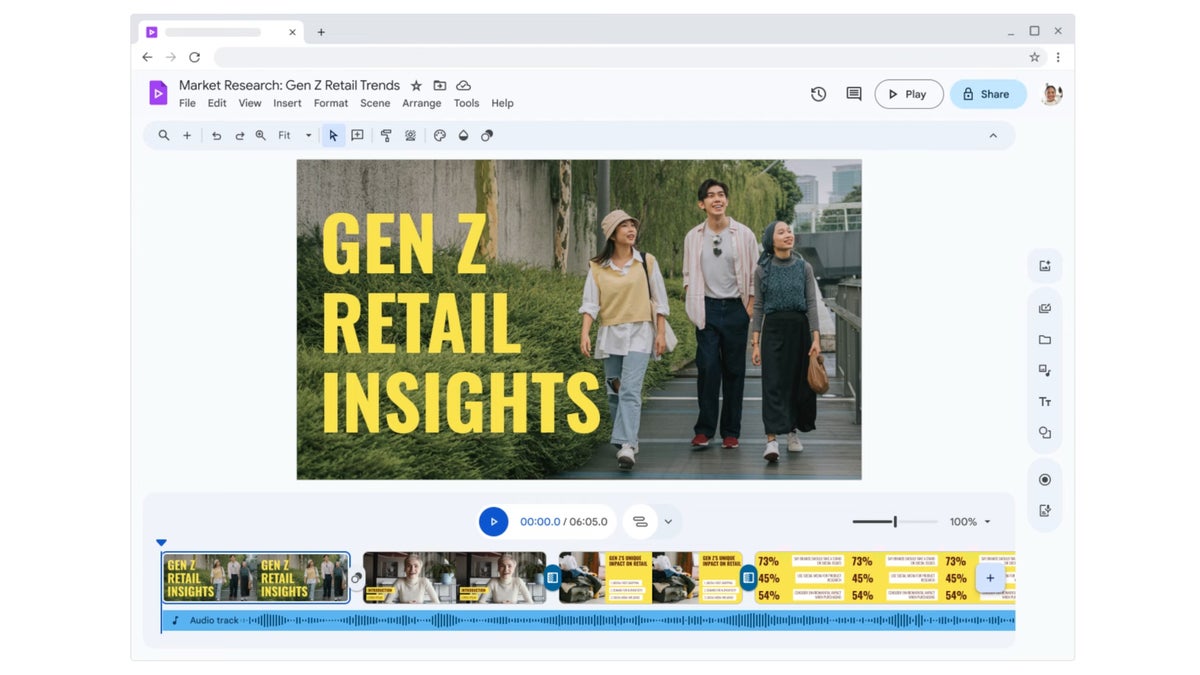Open the Scene menu
The height and width of the screenshot is (675, 1200).
(x=375, y=103)
